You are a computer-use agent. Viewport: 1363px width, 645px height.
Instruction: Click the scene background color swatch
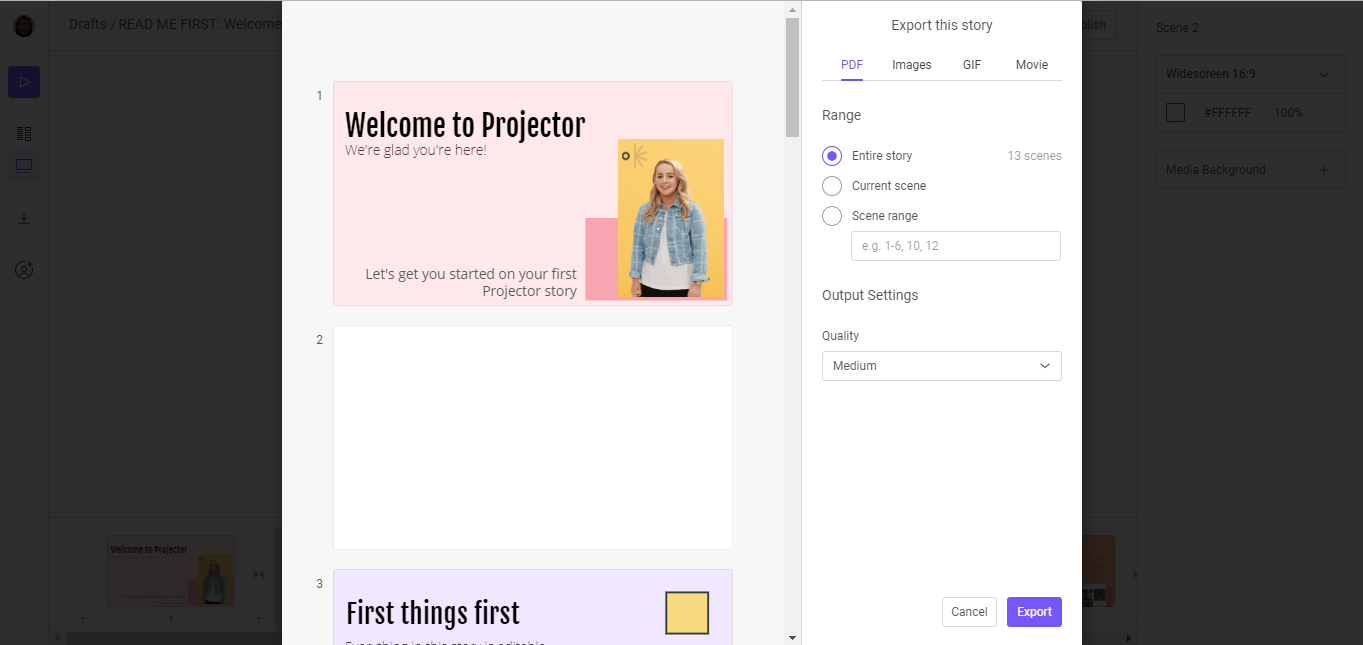click(x=1176, y=113)
